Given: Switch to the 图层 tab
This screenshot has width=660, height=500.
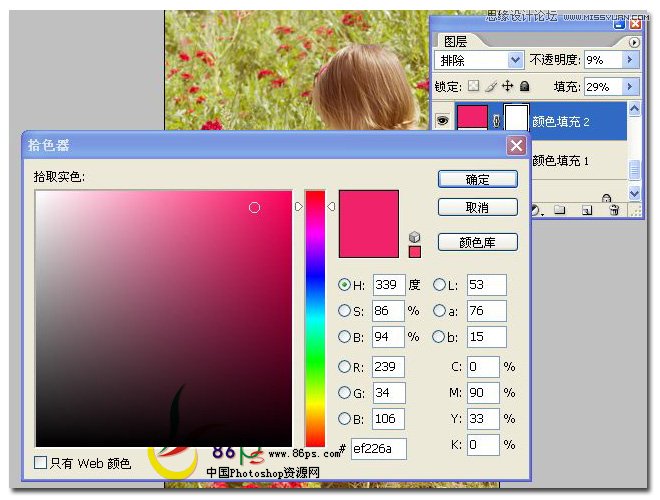Looking at the screenshot, I should pos(455,41).
